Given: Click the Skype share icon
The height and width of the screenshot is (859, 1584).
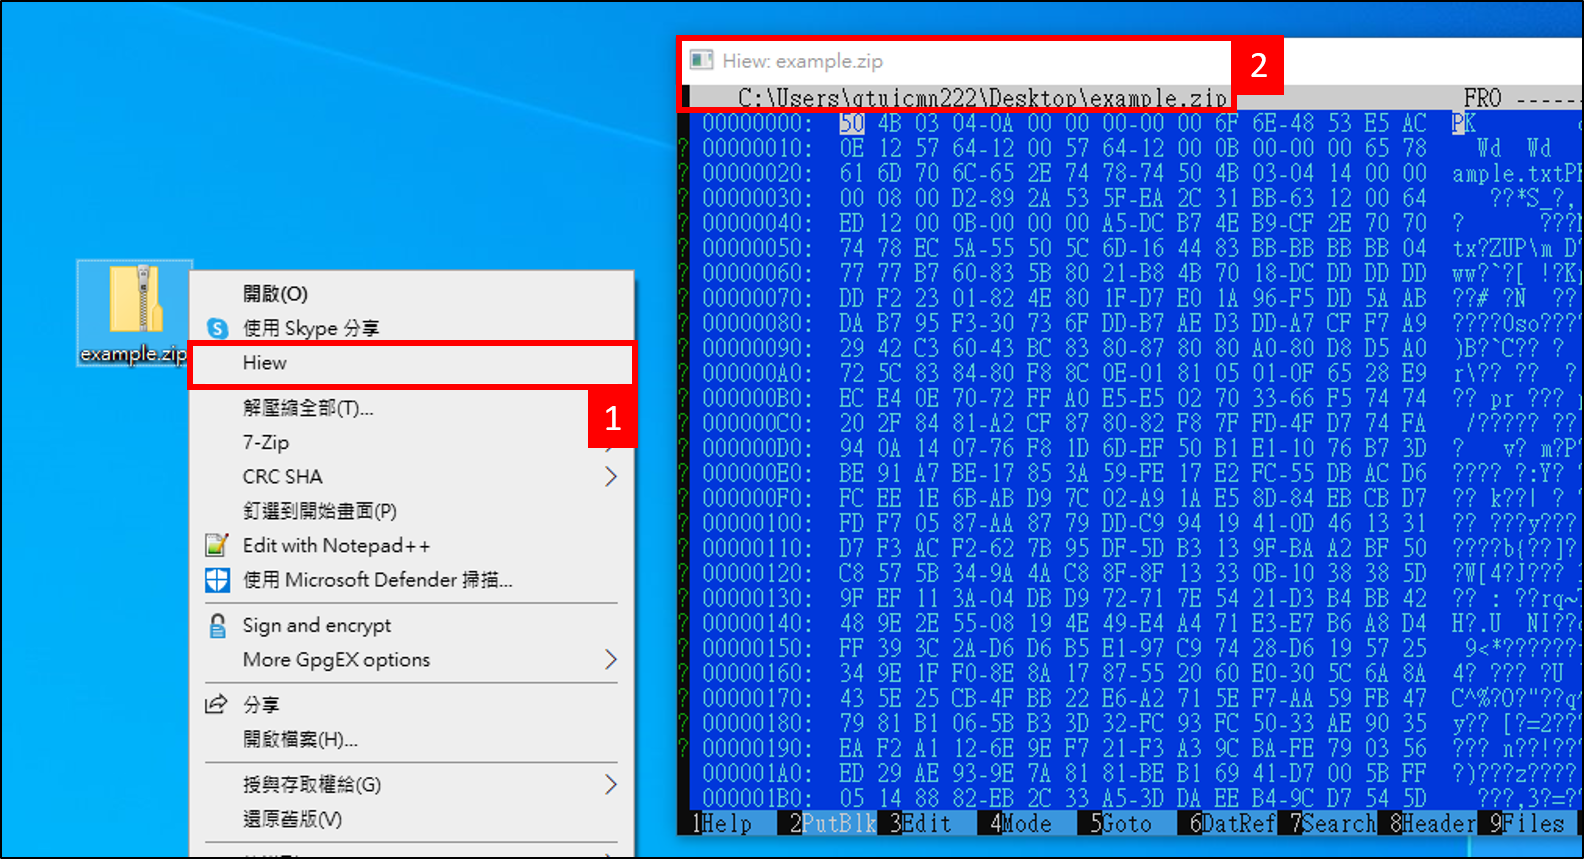Looking at the screenshot, I should (x=217, y=328).
